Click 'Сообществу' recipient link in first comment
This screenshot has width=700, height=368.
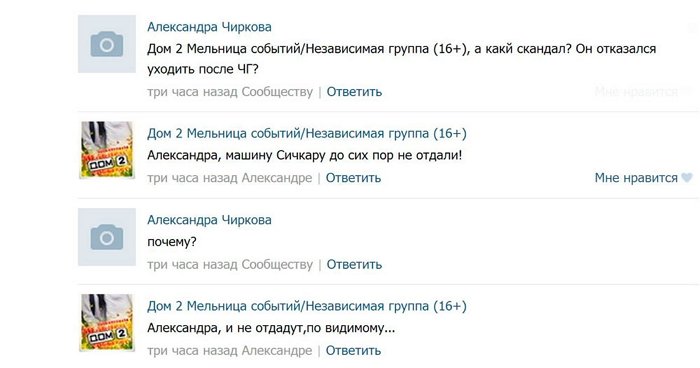[277, 92]
